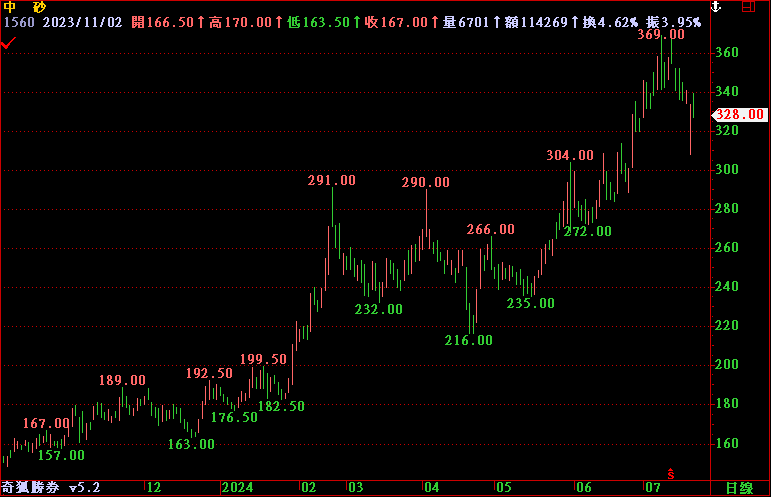Click the 163.00 low label

click(191, 444)
